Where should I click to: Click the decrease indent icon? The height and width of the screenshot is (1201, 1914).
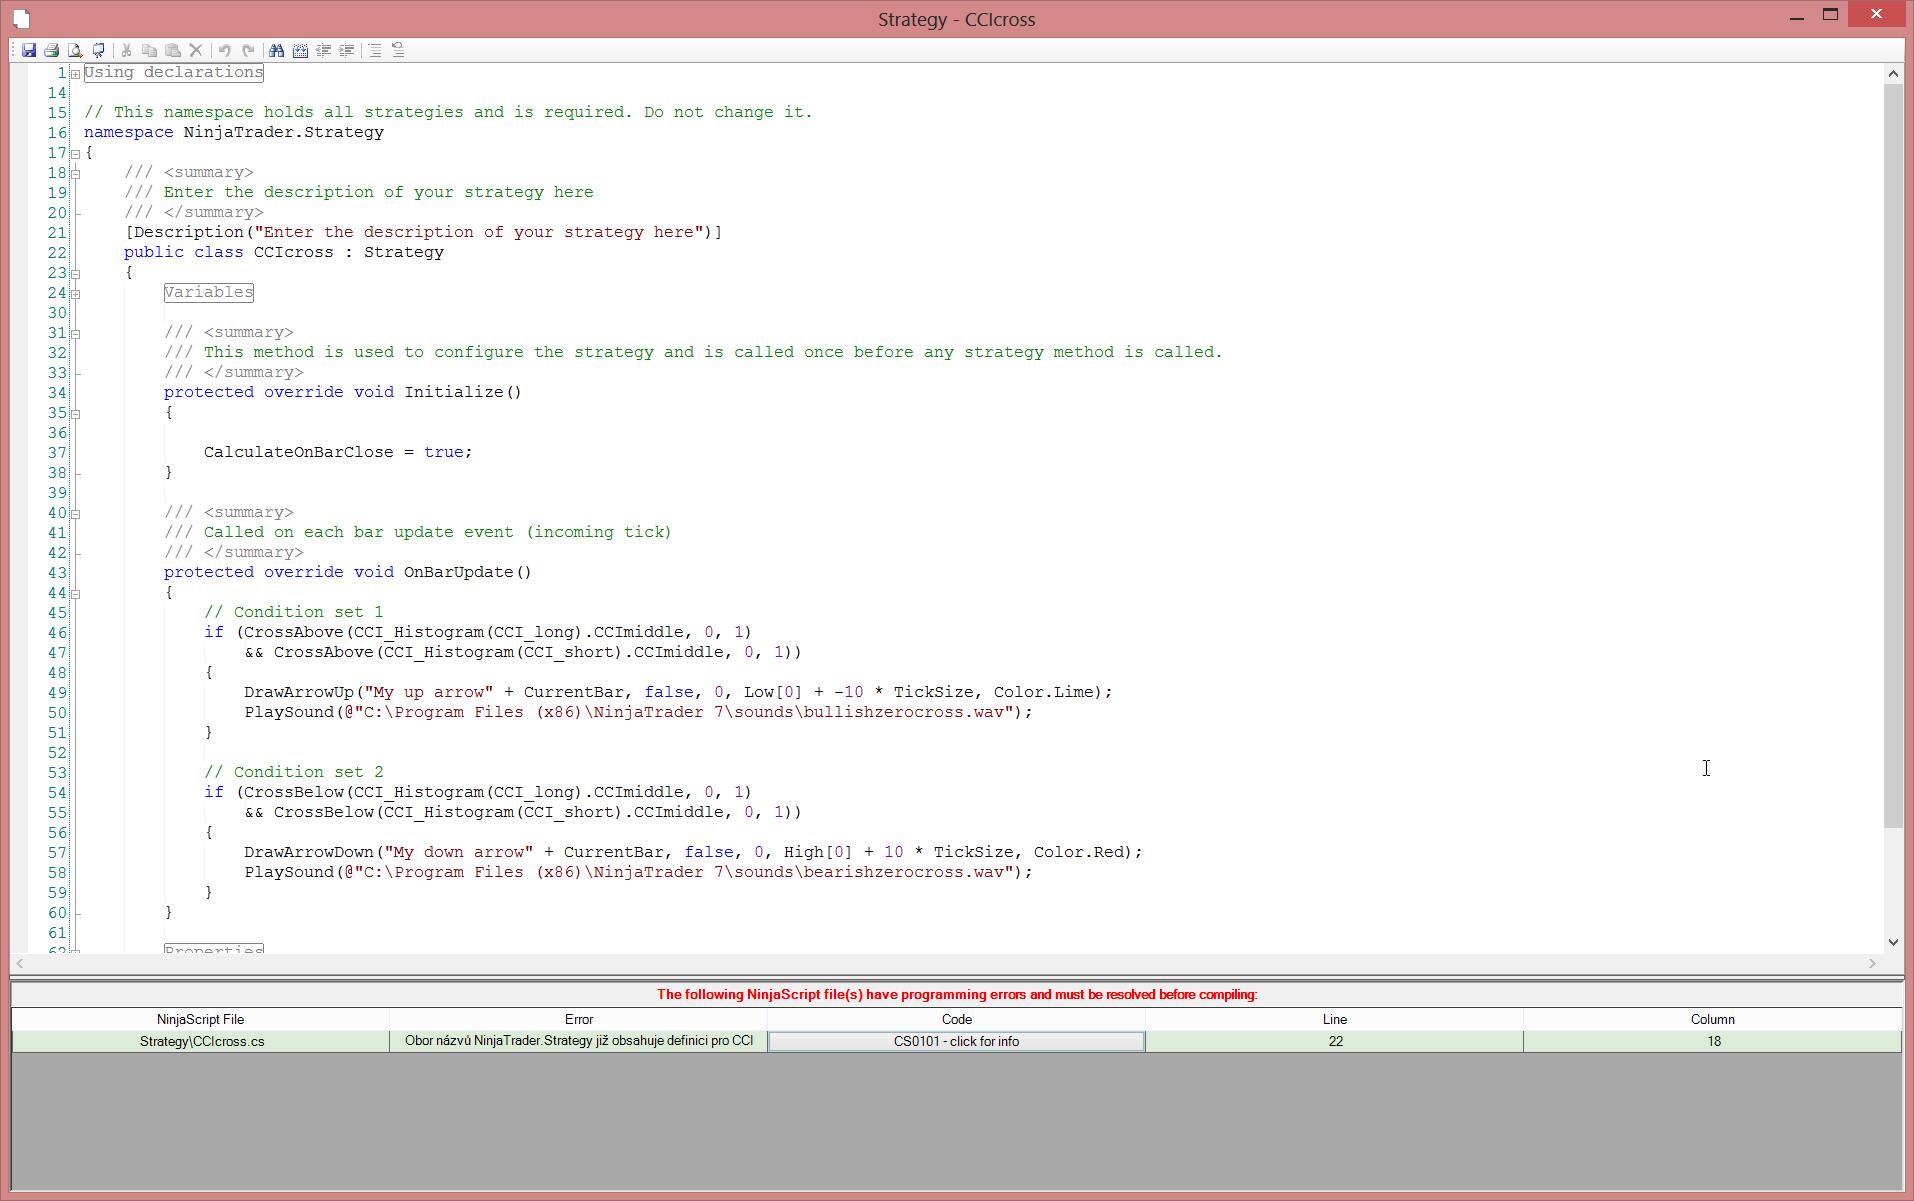[x=323, y=50]
